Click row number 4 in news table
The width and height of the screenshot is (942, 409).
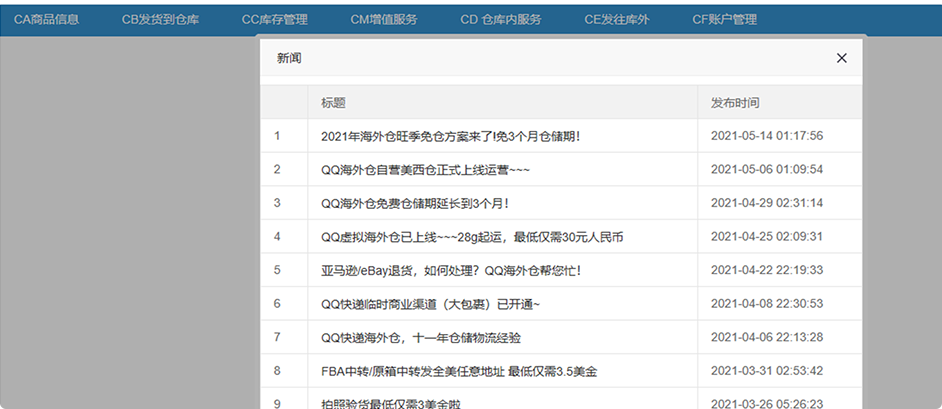coord(277,237)
